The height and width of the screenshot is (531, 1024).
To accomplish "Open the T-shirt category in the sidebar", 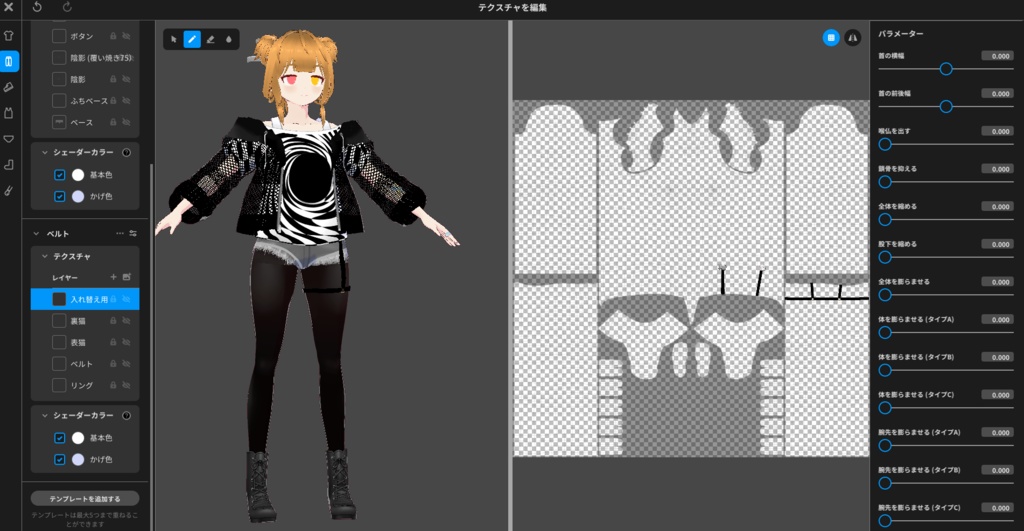I will tap(8, 36).
